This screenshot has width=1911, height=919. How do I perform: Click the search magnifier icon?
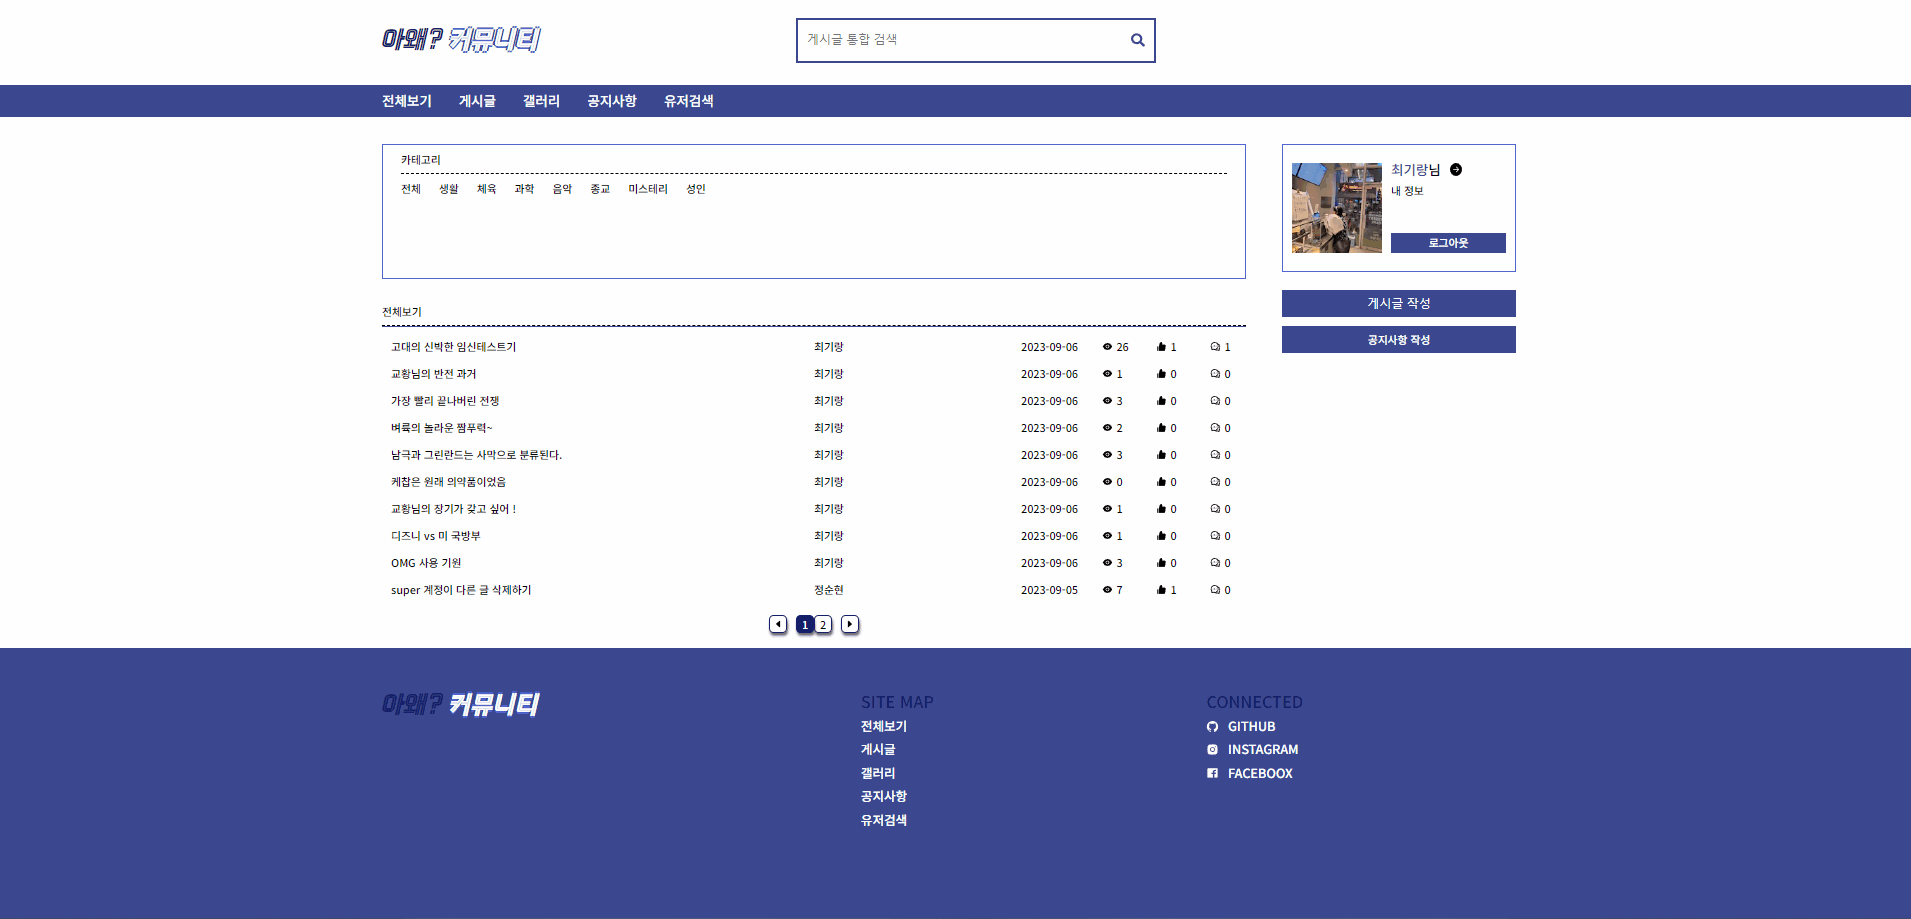pyautogui.click(x=1137, y=40)
